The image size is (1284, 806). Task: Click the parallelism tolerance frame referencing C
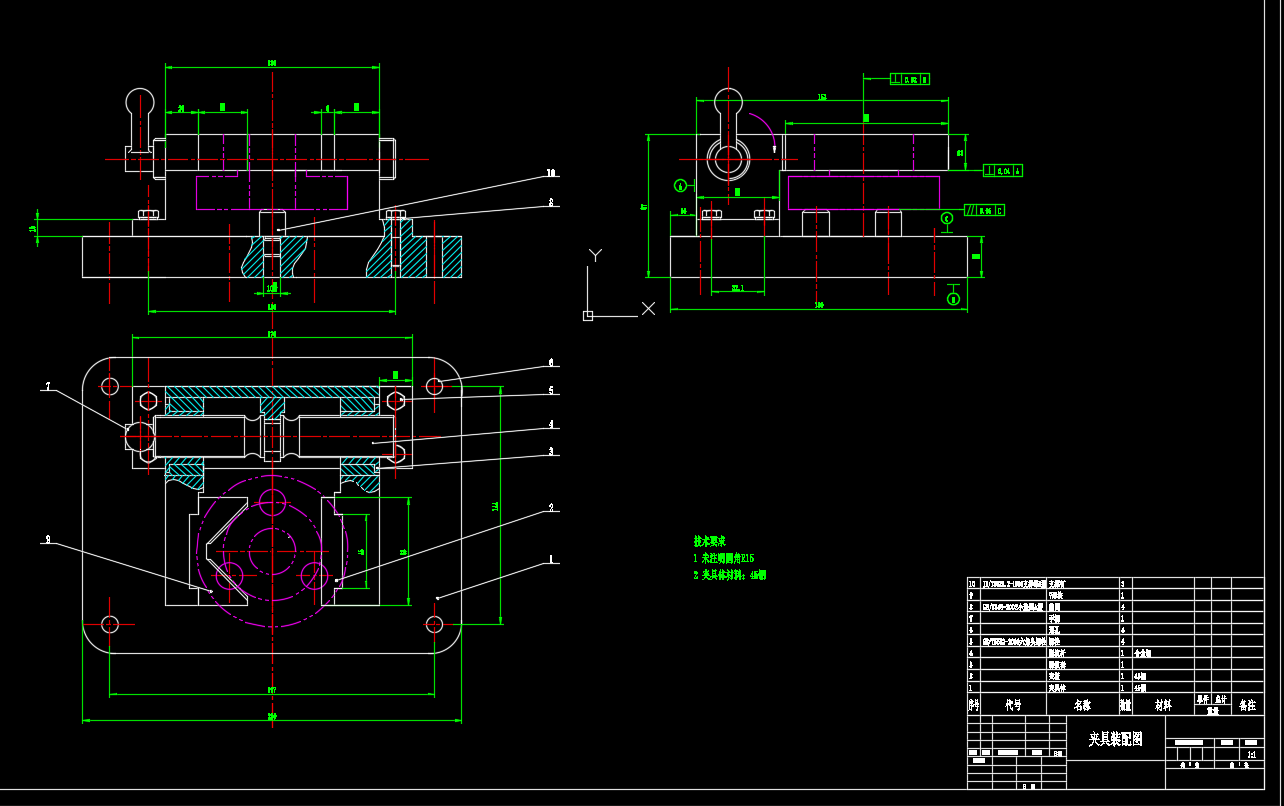(x=984, y=210)
